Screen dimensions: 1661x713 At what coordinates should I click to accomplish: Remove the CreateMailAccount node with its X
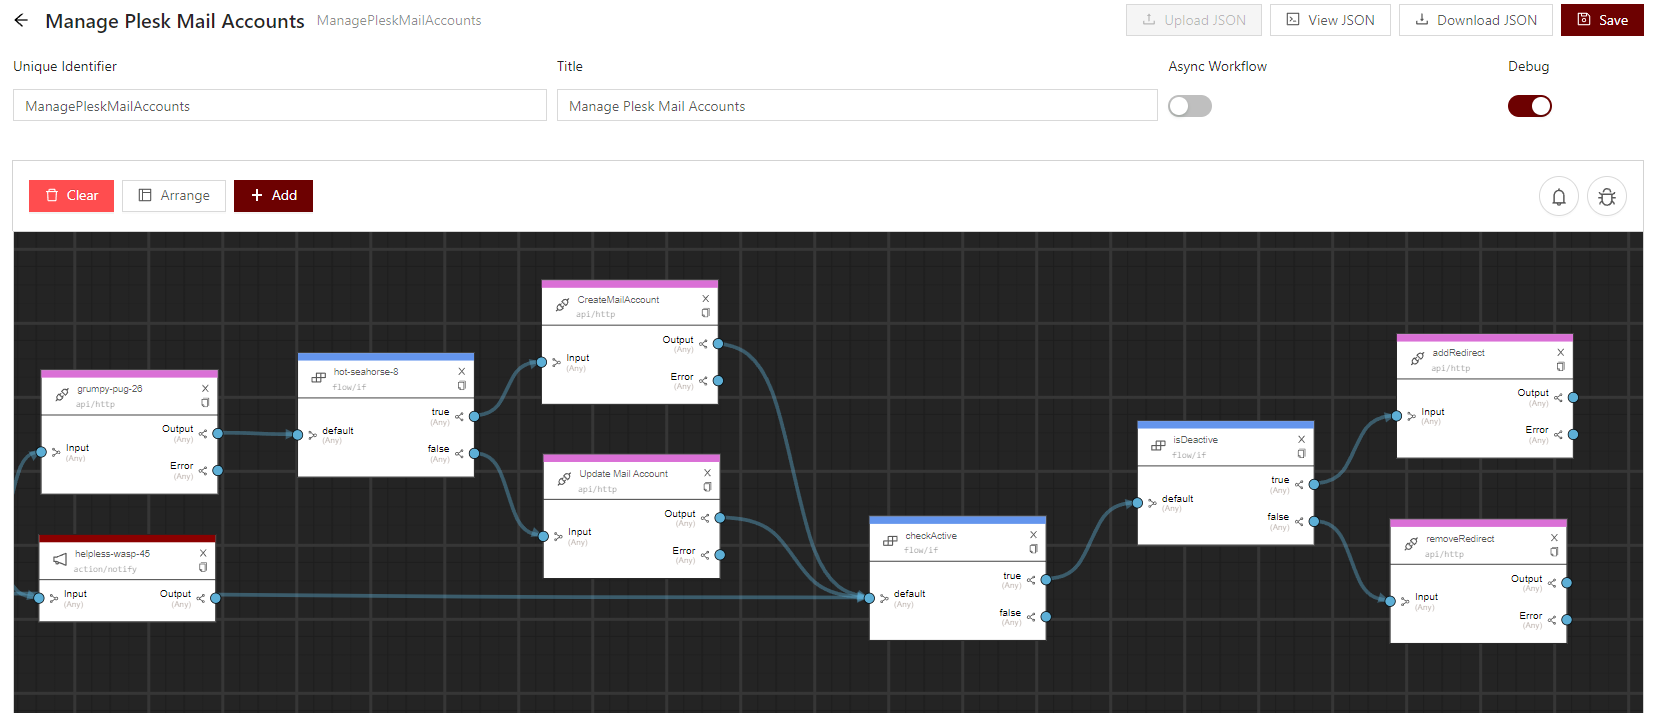pyautogui.click(x=705, y=298)
